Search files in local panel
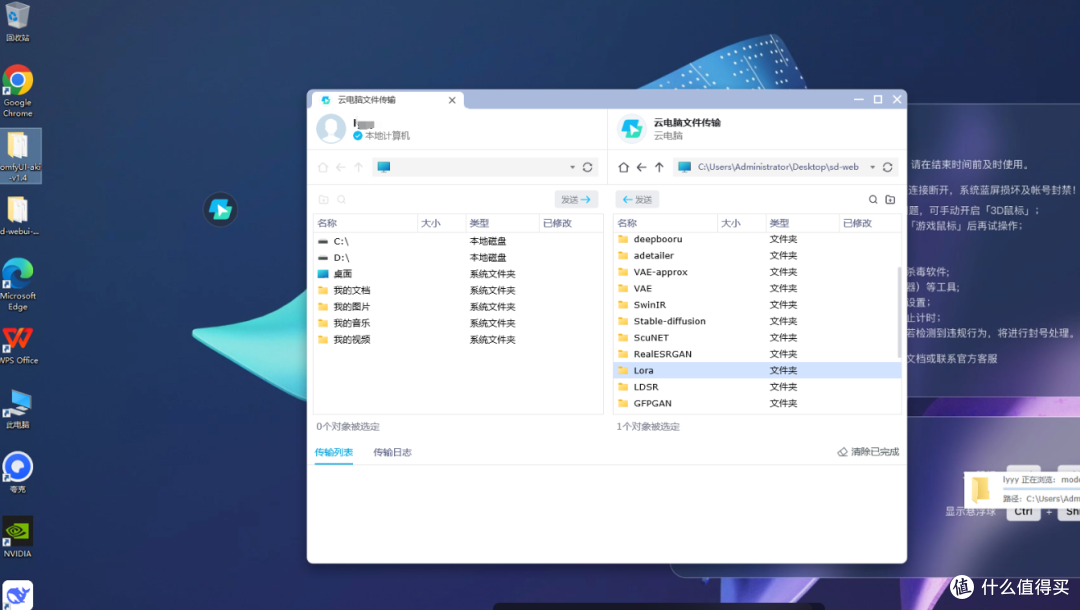 click(342, 200)
